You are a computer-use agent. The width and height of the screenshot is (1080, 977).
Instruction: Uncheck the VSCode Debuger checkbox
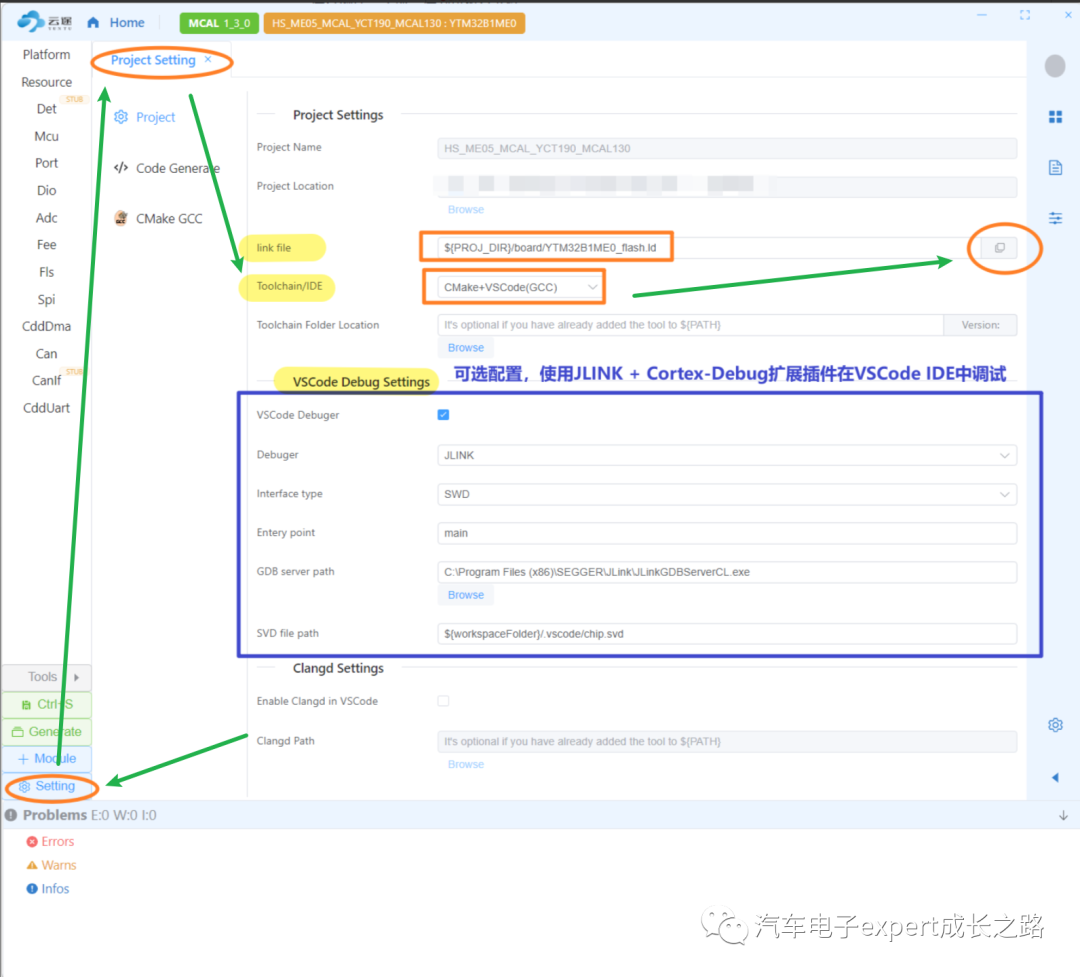(x=443, y=415)
